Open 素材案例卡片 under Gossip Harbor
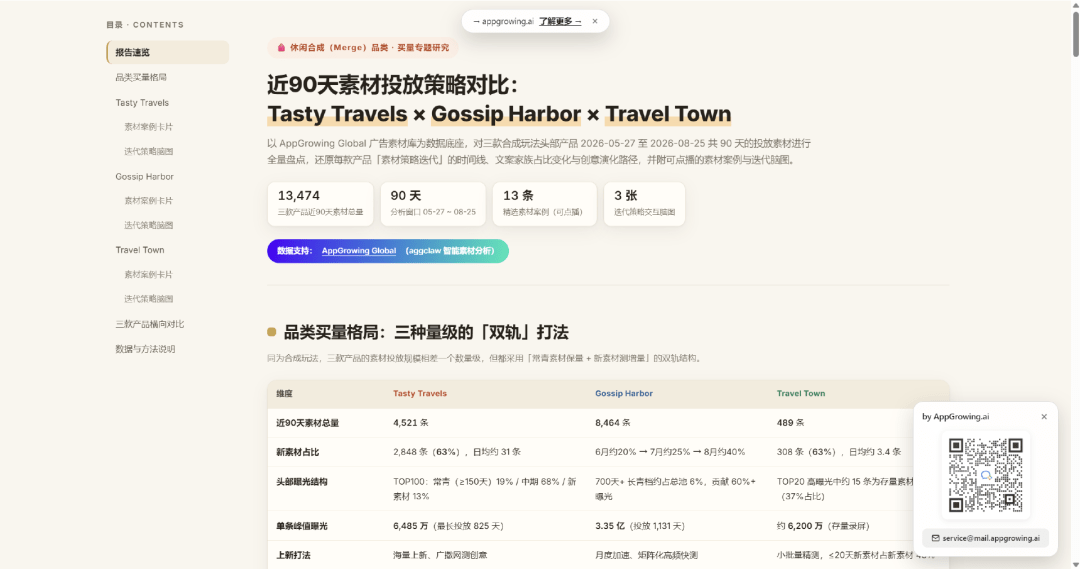 pyautogui.click(x=148, y=200)
